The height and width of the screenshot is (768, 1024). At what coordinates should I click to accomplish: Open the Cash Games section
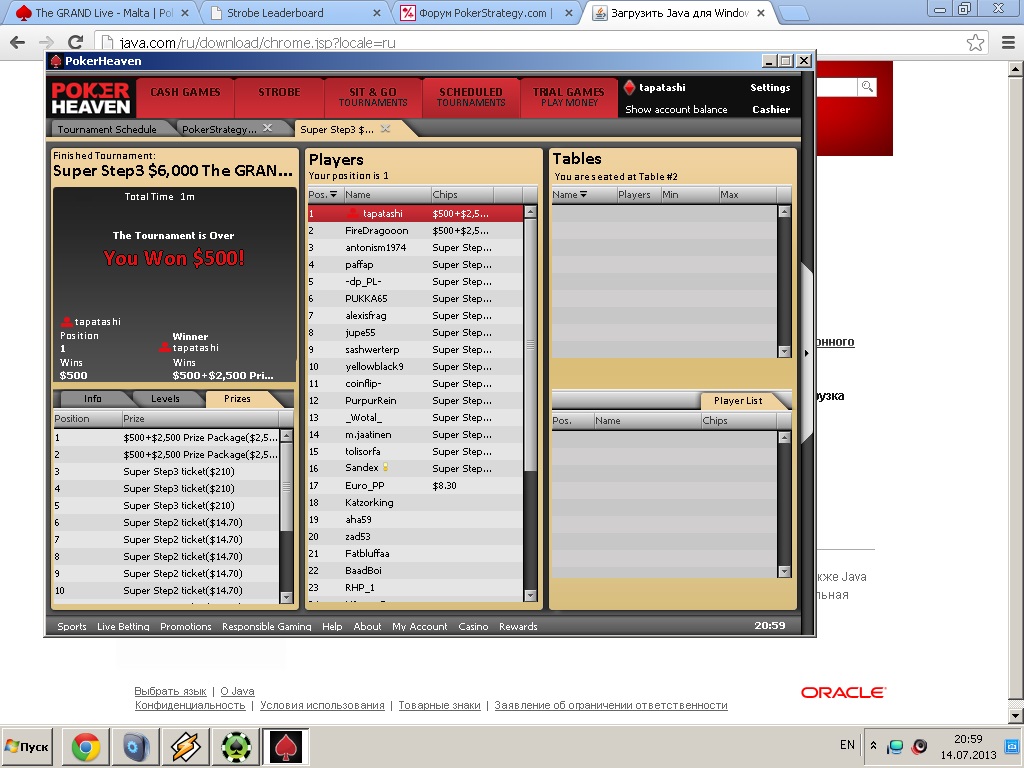185,93
